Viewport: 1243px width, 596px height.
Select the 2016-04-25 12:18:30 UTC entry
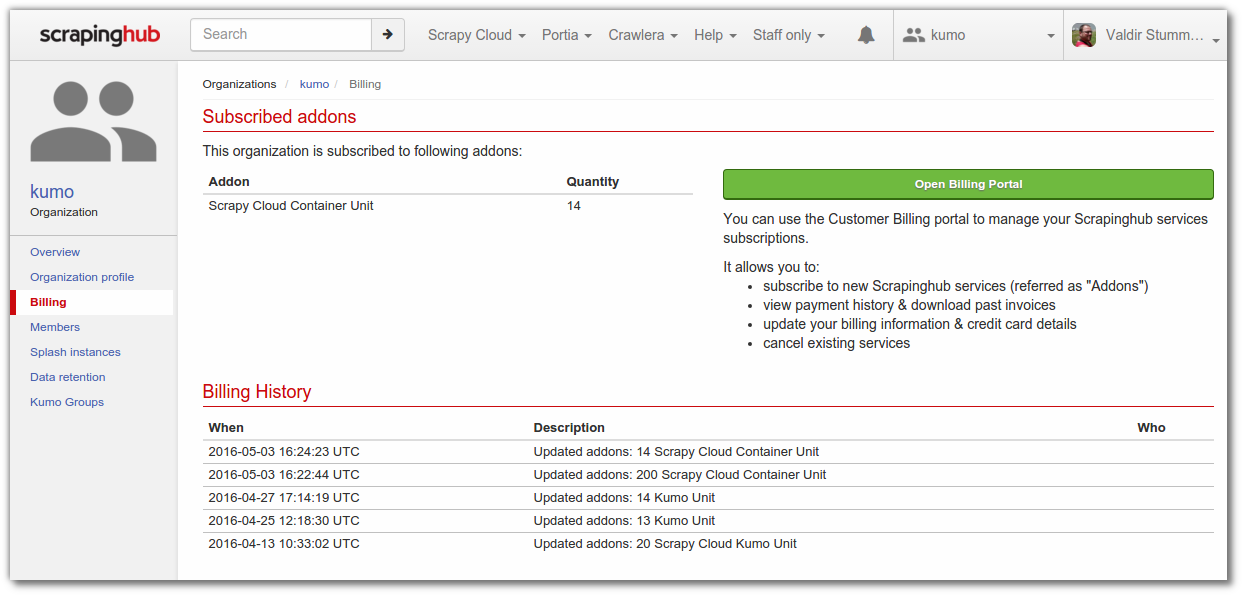pyautogui.click(x=284, y=521)
